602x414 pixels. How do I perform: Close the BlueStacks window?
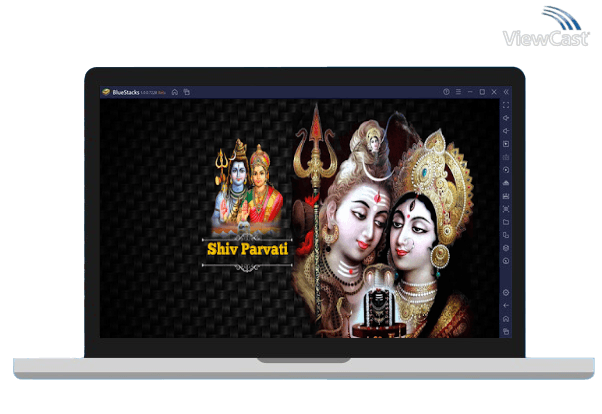(494, 92)
